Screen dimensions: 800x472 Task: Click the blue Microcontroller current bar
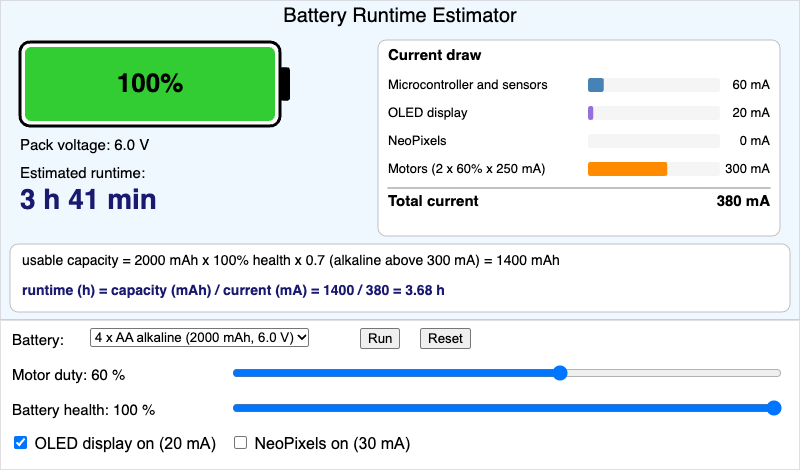click(x=595, y=85)
